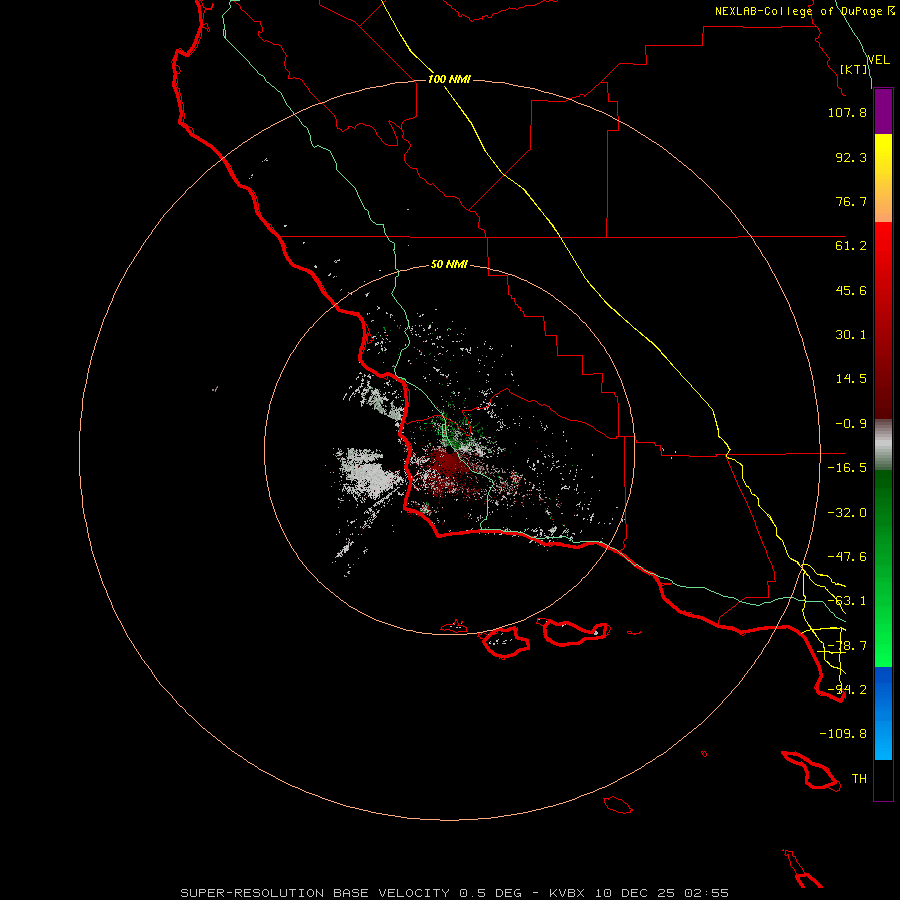Click the -47.6 legend value

tap(847, 557)
